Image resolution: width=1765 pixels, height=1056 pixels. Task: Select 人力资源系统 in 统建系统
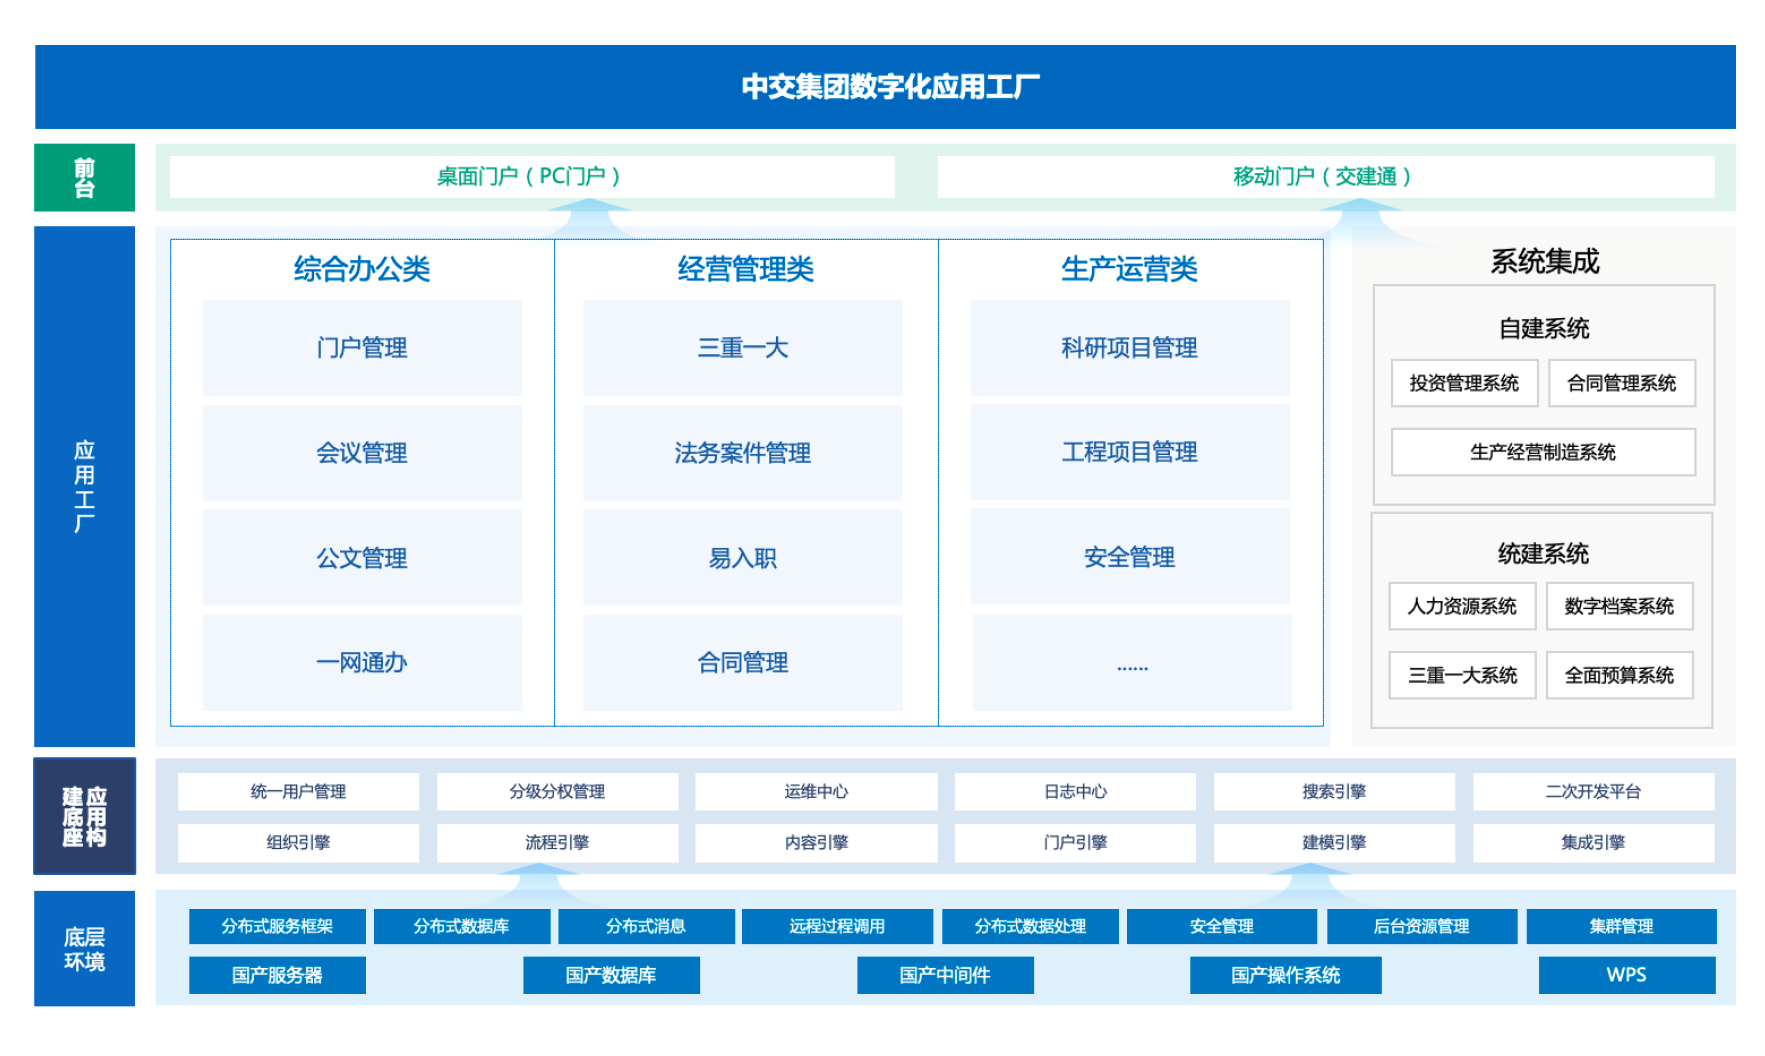tap(1461, 606)
